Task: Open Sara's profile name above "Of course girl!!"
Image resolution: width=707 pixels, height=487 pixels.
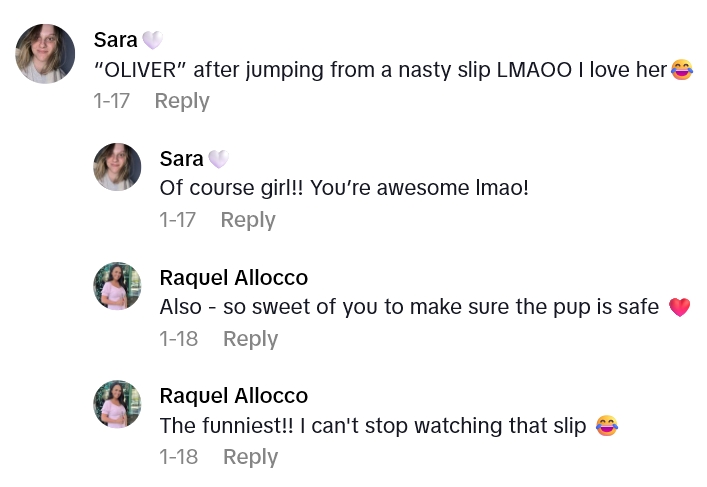Action: 181,159
